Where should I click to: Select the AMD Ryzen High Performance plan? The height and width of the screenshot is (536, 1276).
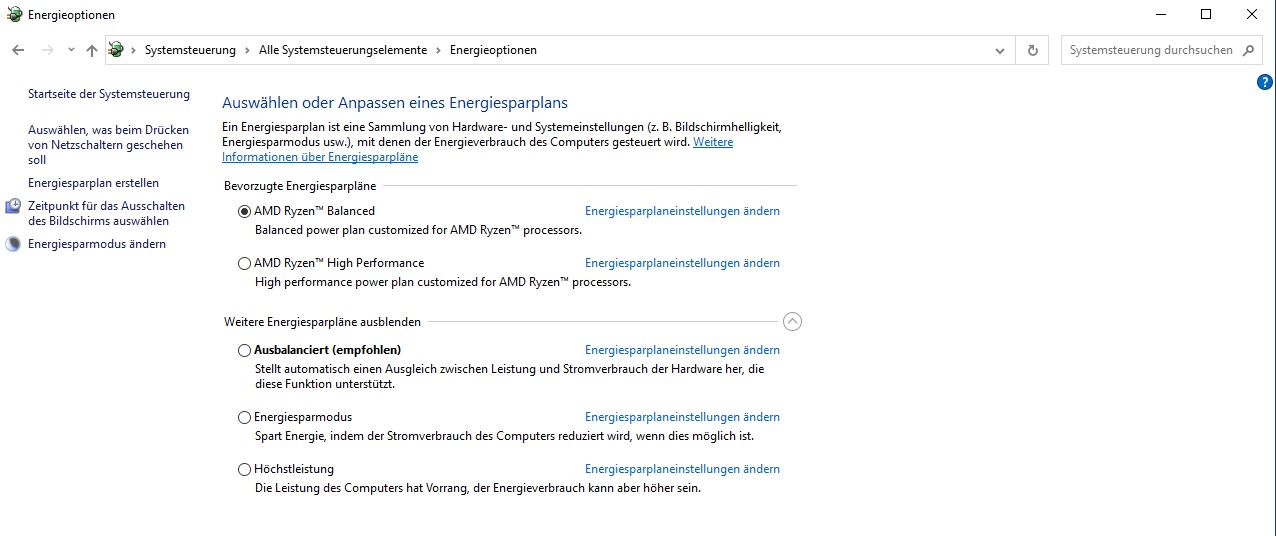(x=245, y=263)
